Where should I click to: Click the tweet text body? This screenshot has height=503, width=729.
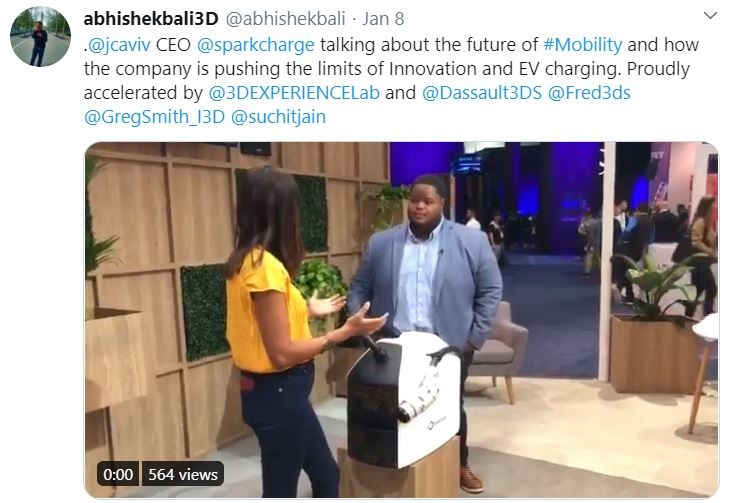[391, 80]
